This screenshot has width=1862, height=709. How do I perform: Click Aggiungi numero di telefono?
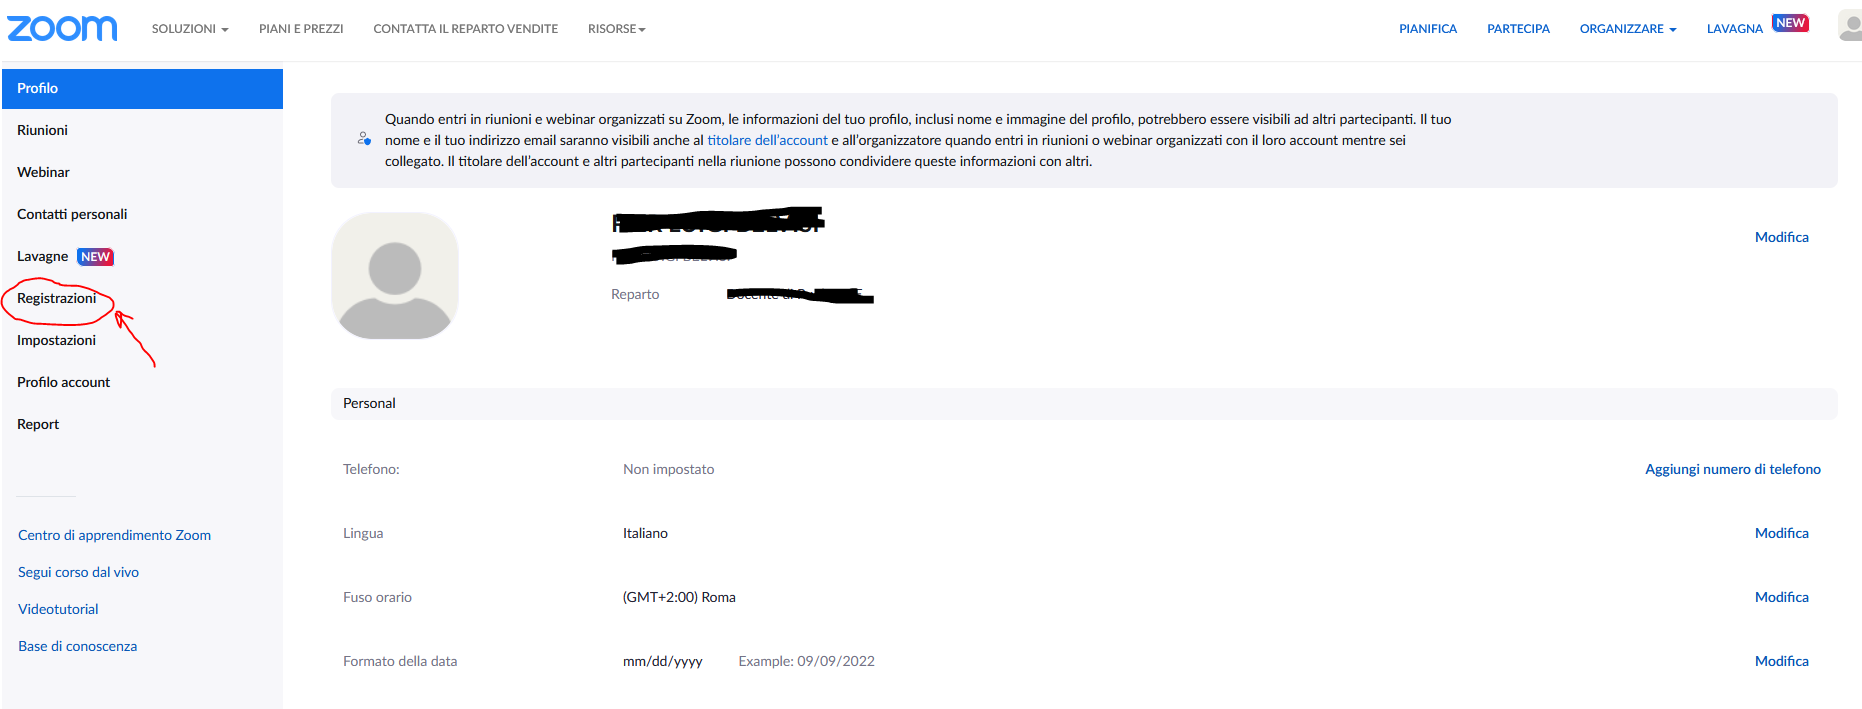(1733, 469)
